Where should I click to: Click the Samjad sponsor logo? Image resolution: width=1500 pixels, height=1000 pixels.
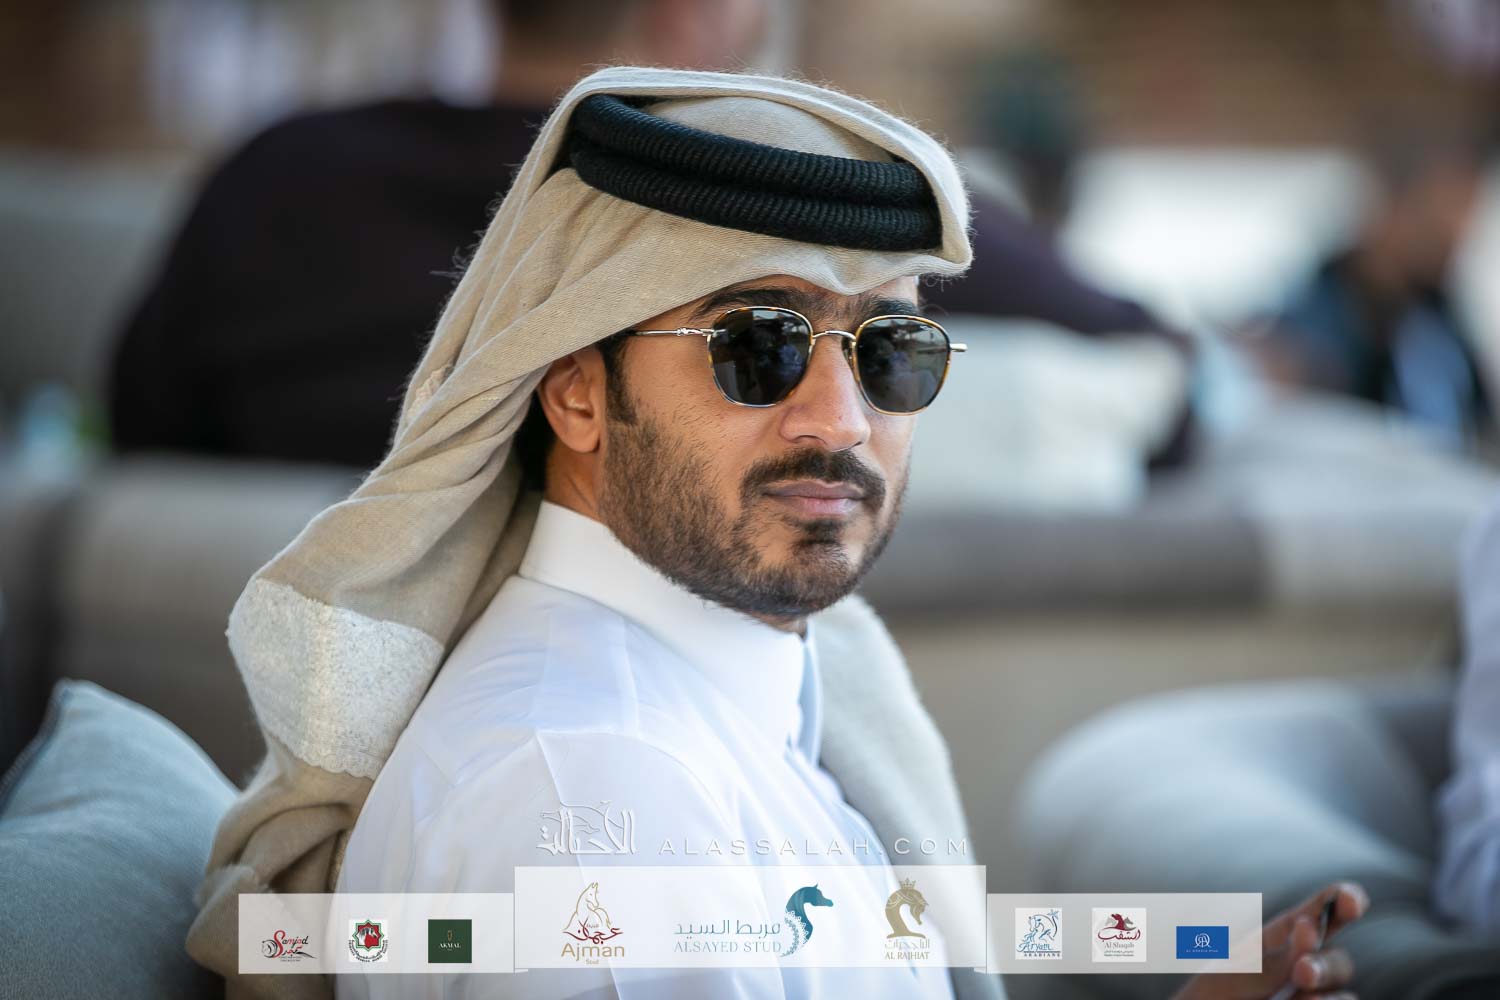[287, 942]
